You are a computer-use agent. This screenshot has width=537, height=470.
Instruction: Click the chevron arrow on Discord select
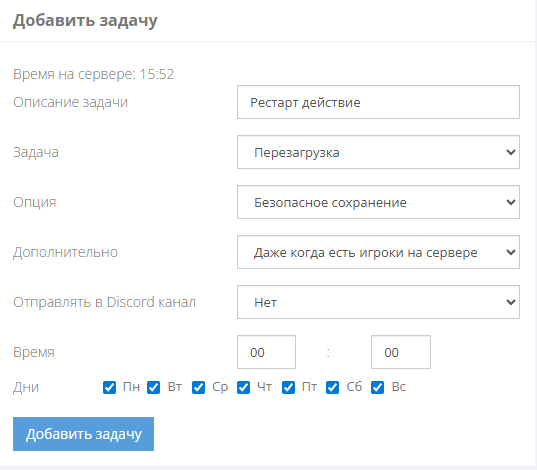pos(511,302)
